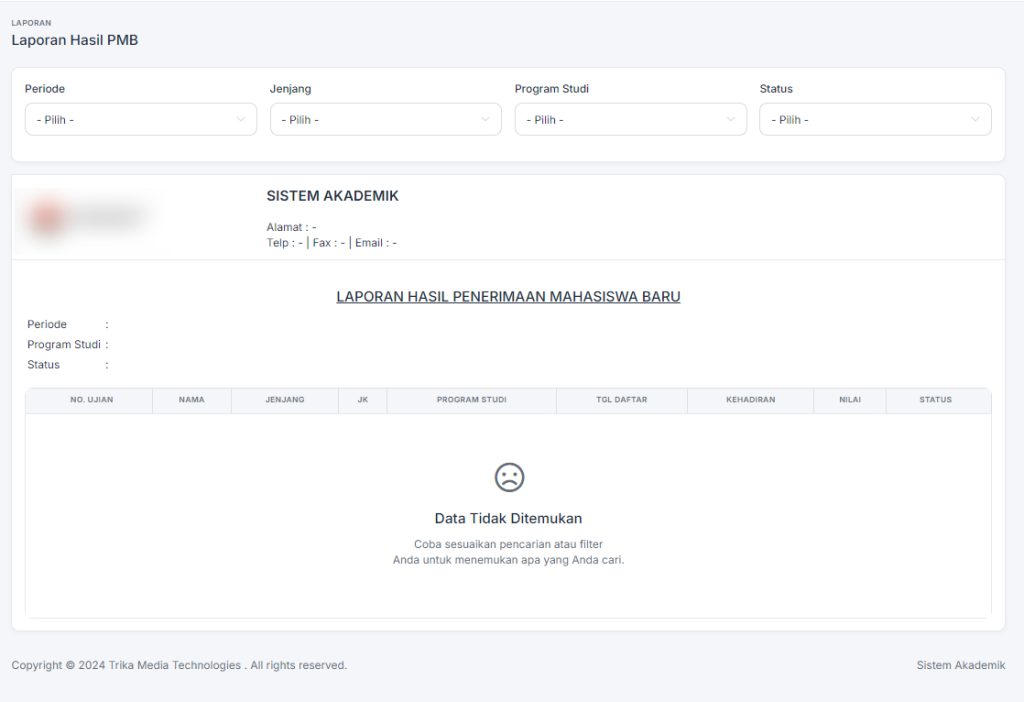Click the sad face empty-state icon

509,478
